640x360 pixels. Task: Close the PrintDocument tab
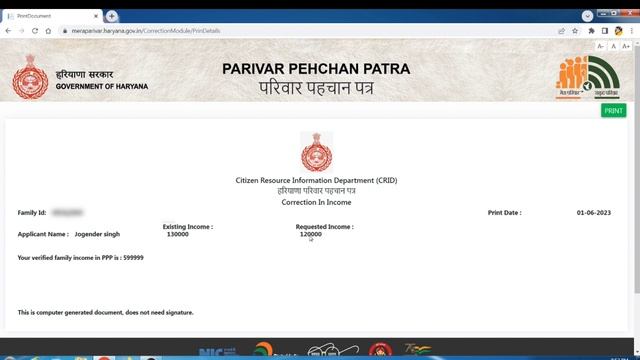(x=96, y=16)
